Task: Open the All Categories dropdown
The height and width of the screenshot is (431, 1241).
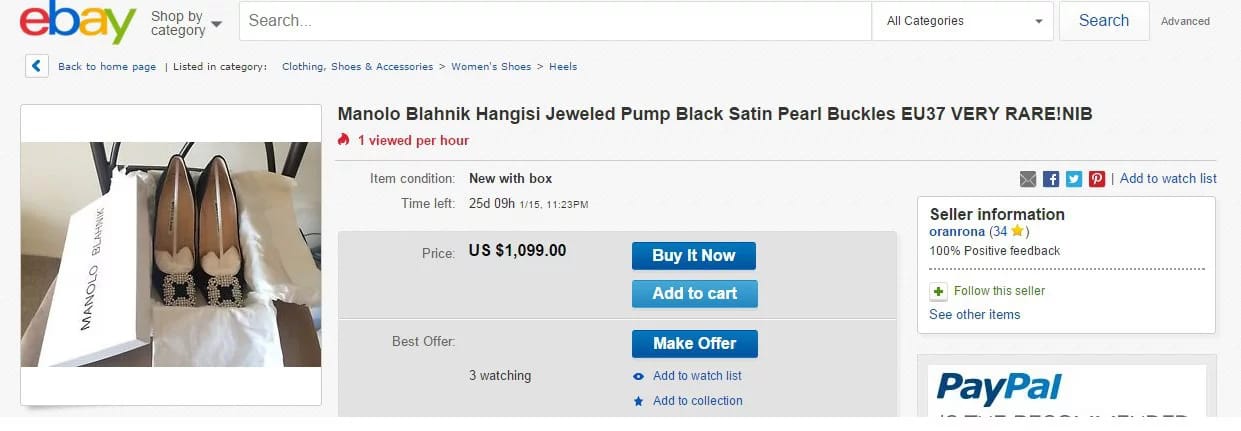Action: 964,21
